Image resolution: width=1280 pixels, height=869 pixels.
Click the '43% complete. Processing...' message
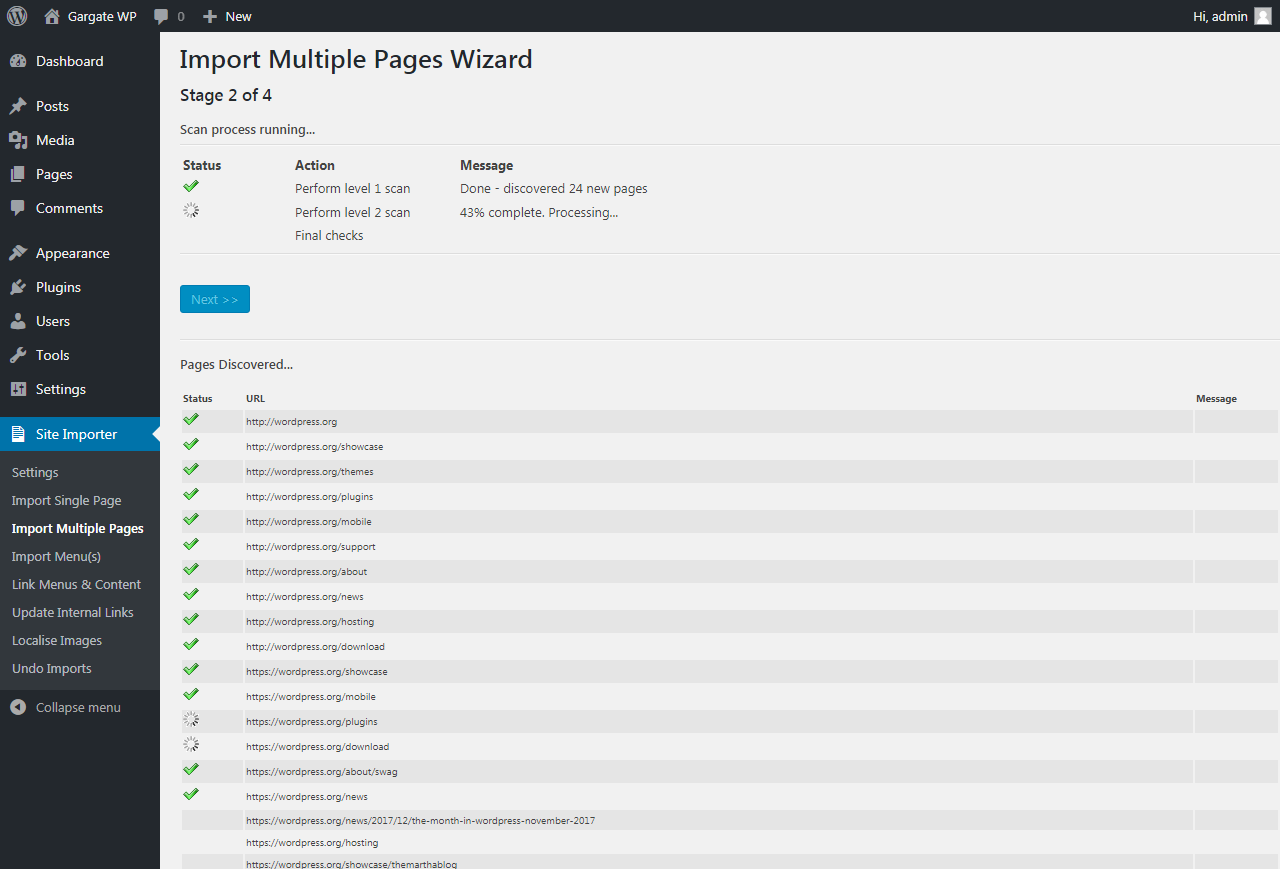click(x=539, y=212)
